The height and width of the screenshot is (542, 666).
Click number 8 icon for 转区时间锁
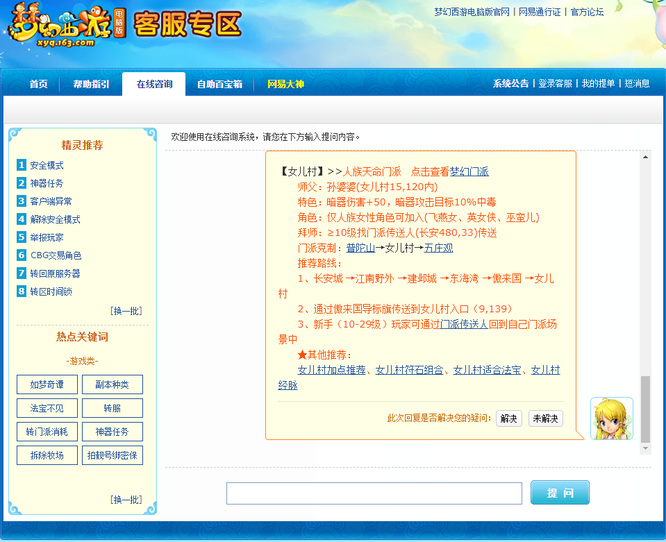21,291
